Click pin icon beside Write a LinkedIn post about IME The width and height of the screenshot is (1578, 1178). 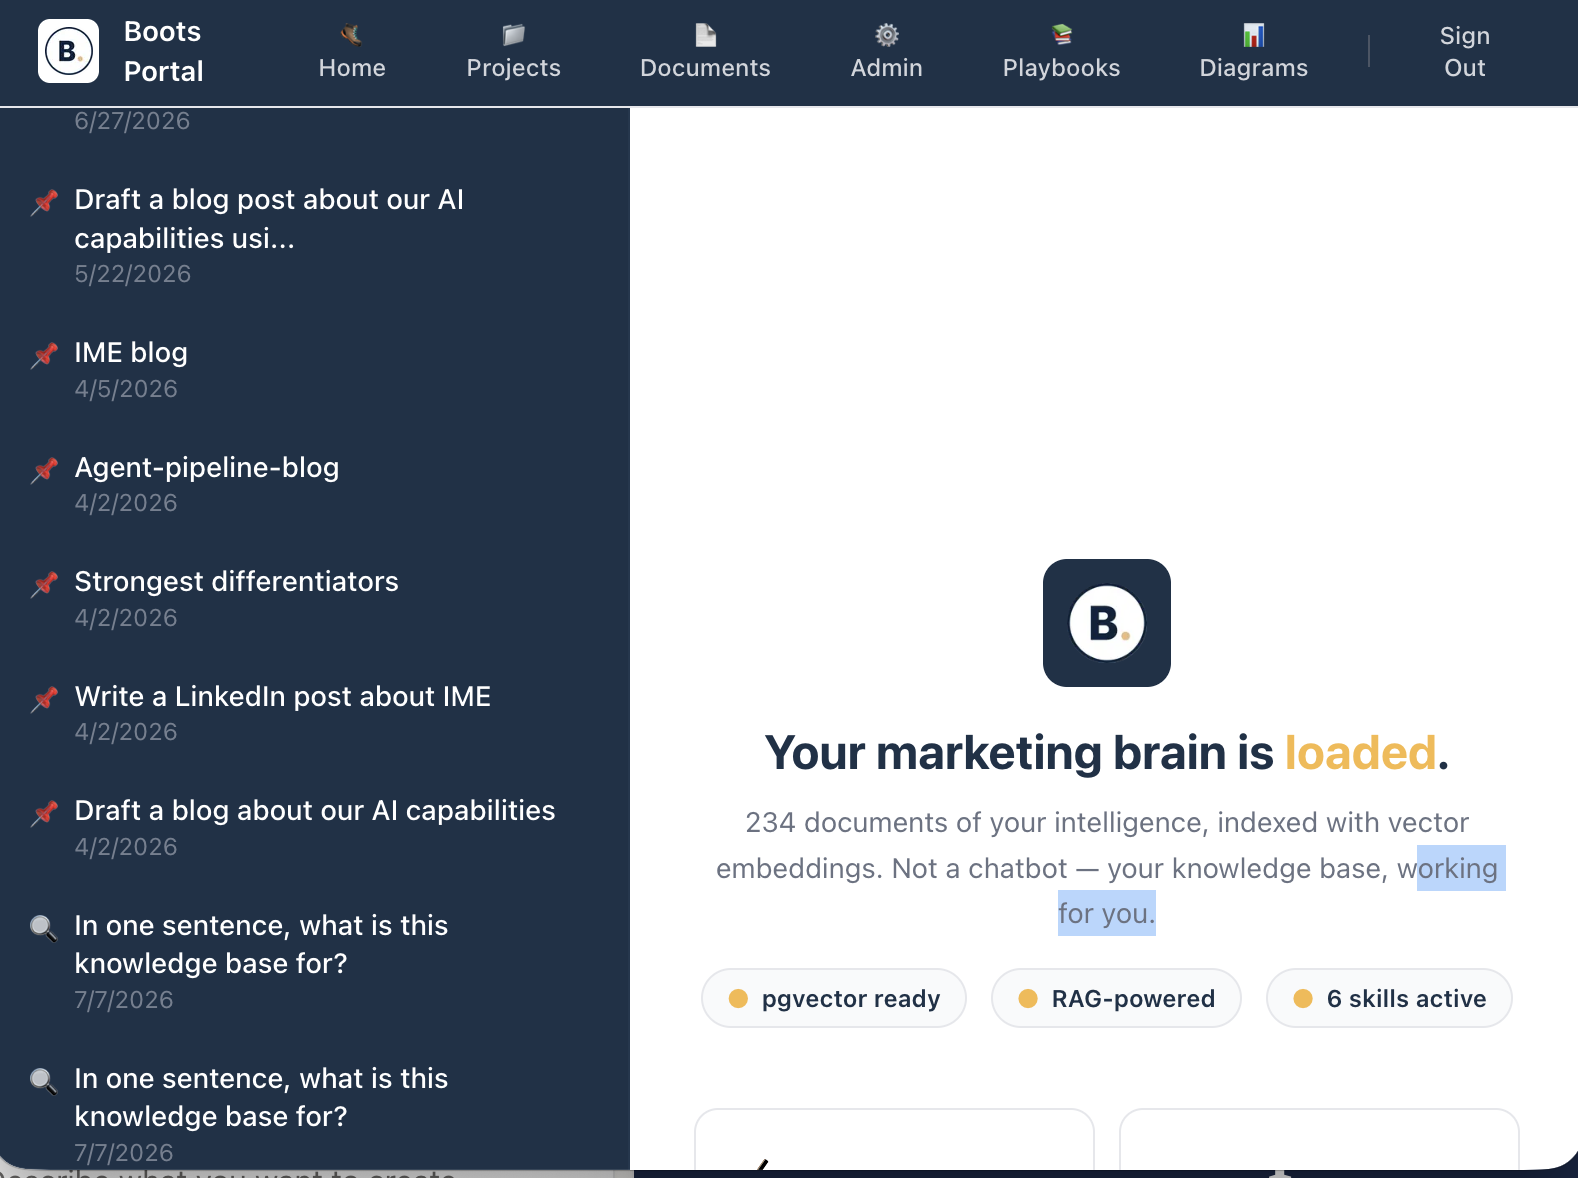click(x=44, y=698)
